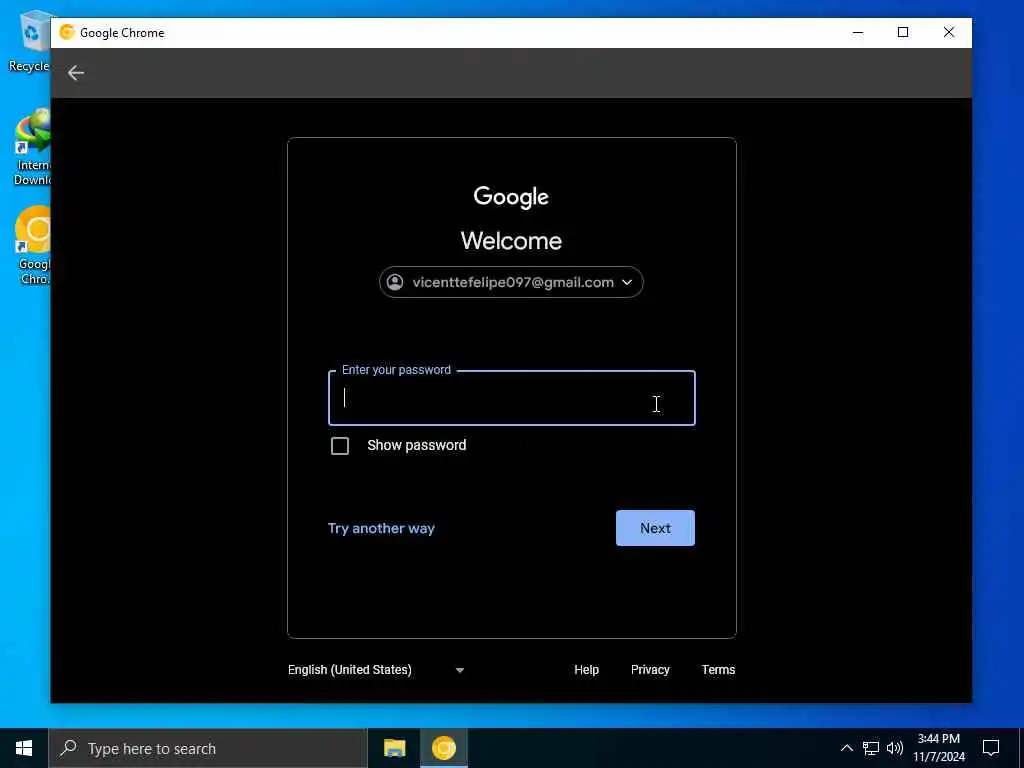
Task: Minimize the Google Chrome window
Action: [858, 32]
